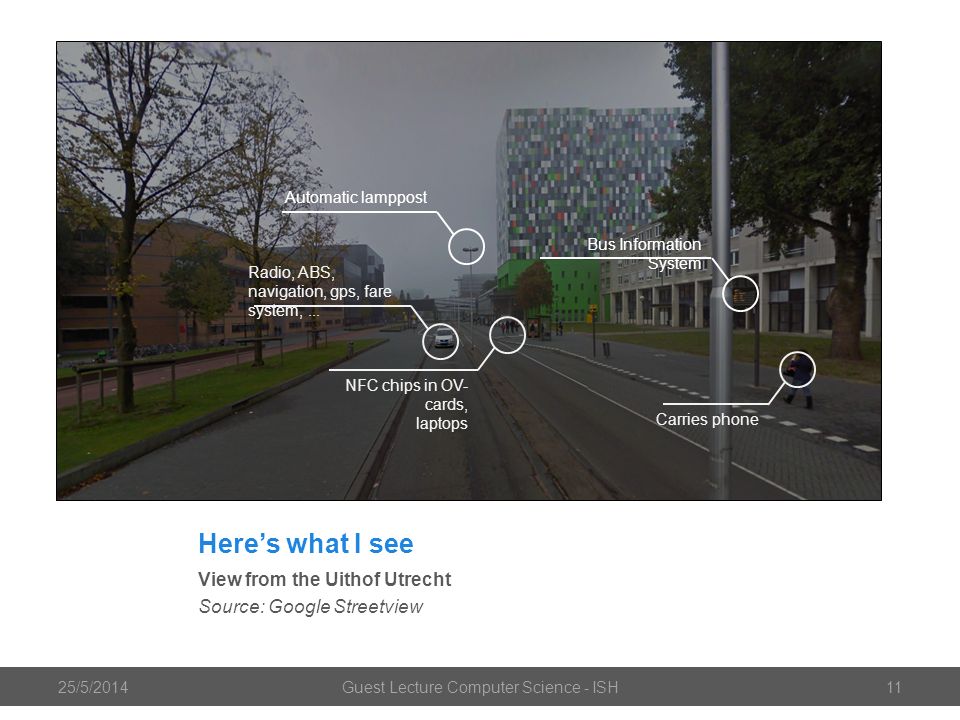This screenshot has height=720, width=960.
Task: Click the 'Carries phone' label
Action: click(x=707, y=419)
